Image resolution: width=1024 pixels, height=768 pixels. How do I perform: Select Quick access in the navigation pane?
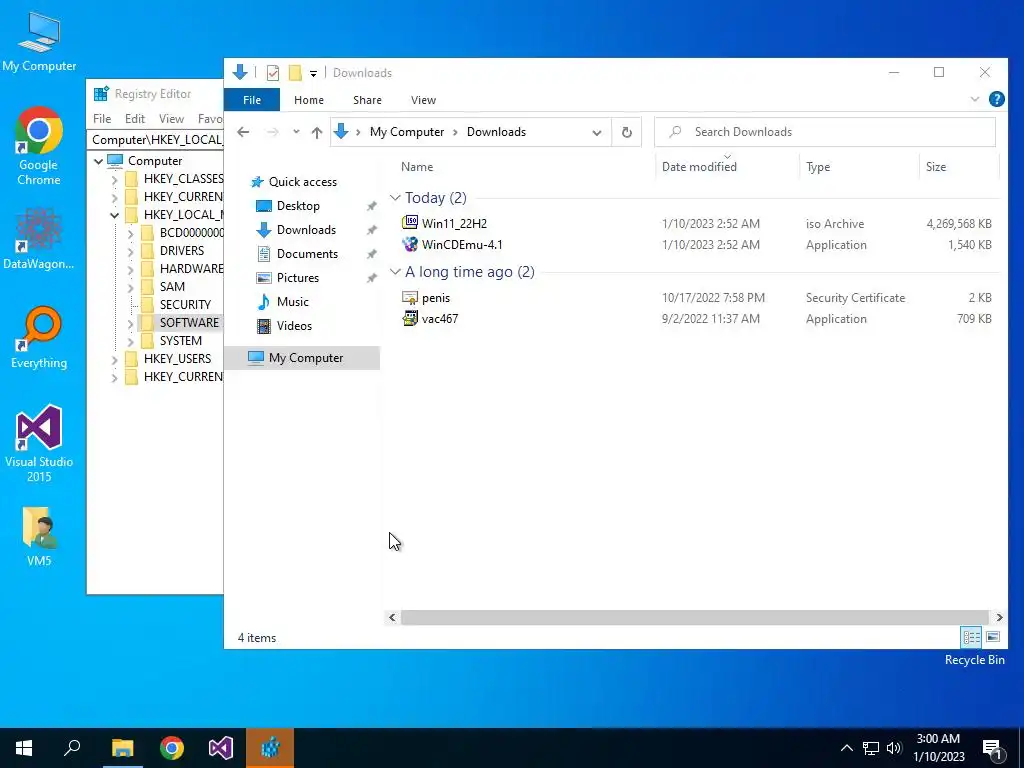click(303, 182)
